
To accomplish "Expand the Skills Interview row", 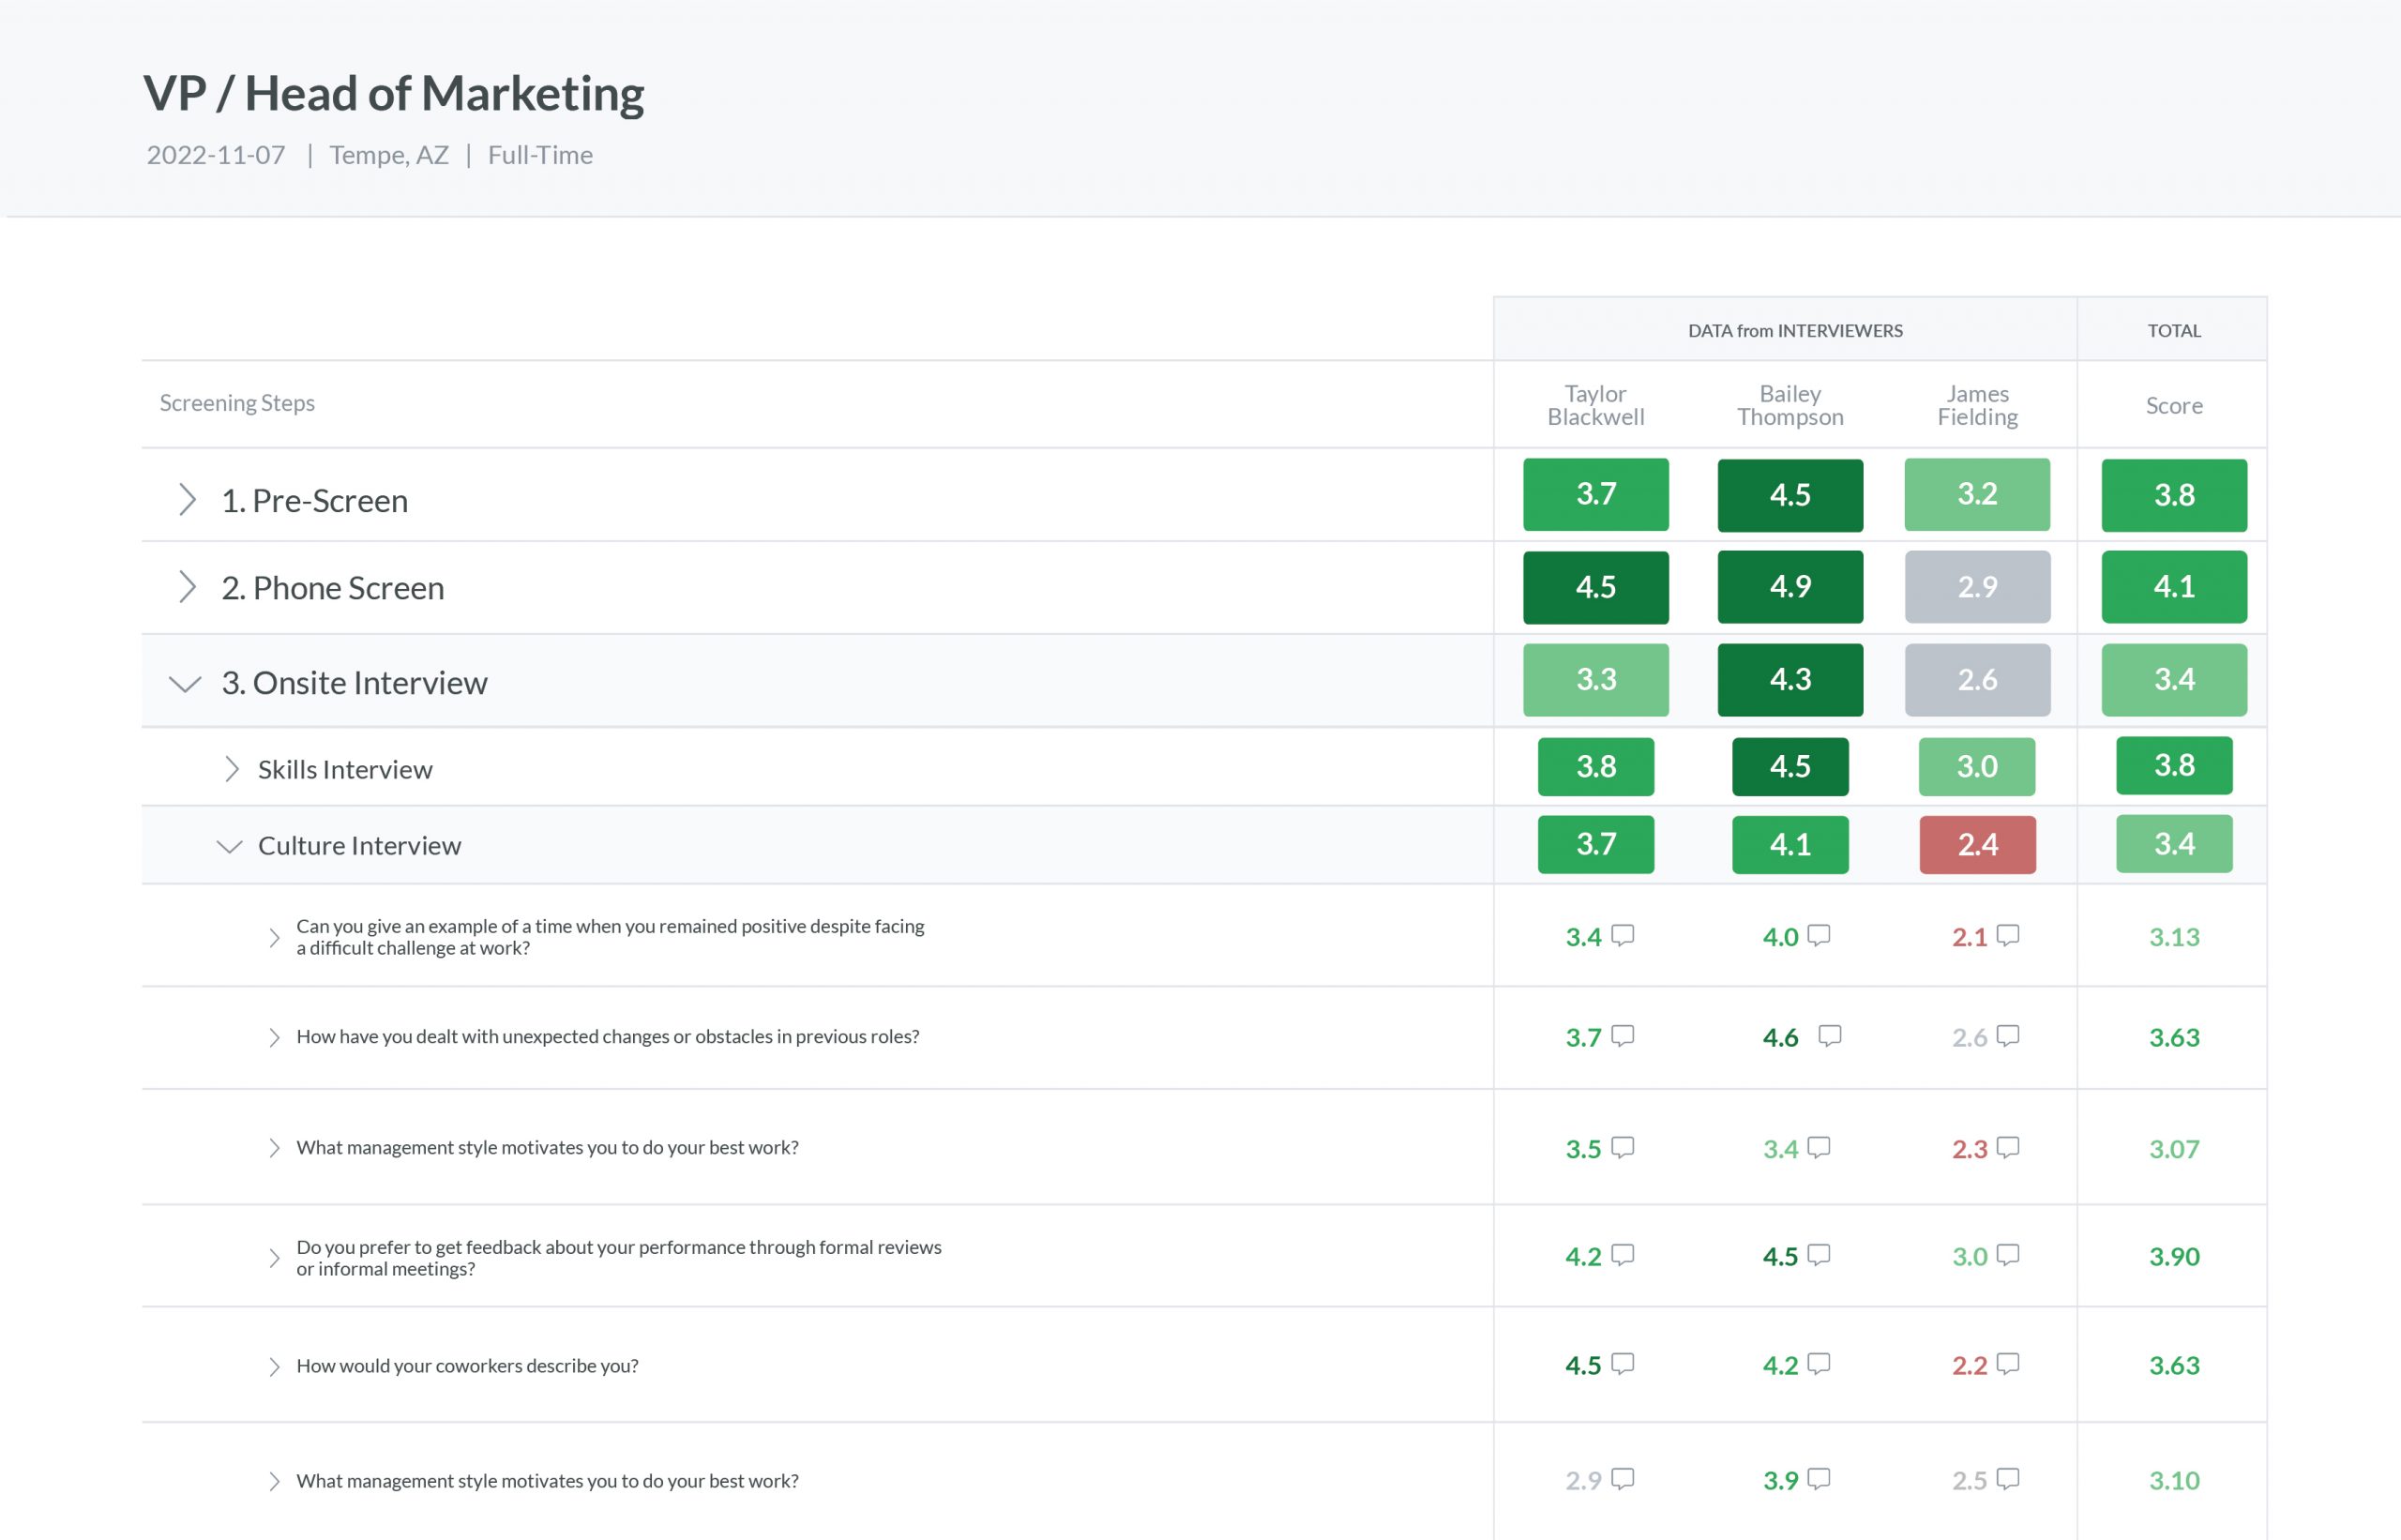I will (x=231, y=769).
